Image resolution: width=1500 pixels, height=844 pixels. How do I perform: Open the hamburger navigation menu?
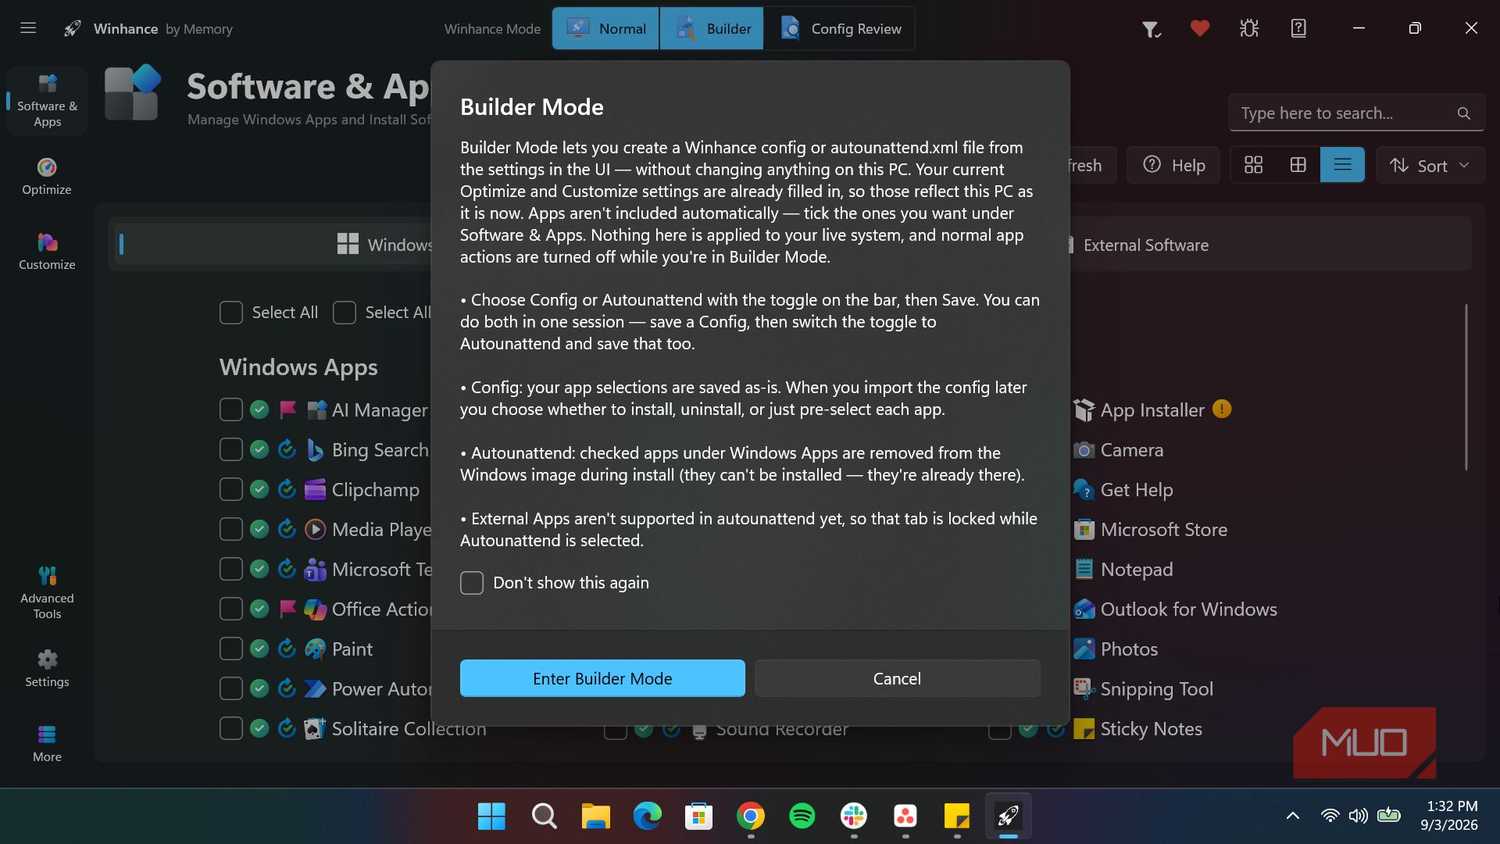pos(28,28)
